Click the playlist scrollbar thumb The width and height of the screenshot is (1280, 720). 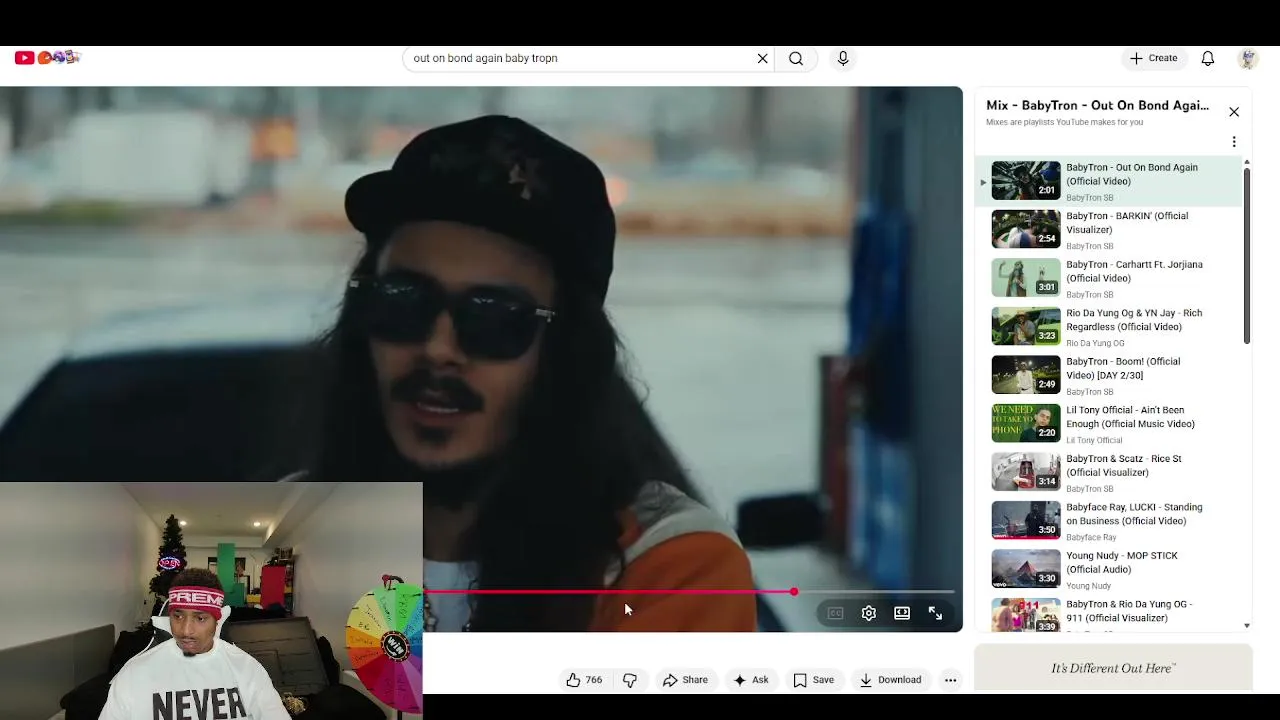tap(1247, 256)
